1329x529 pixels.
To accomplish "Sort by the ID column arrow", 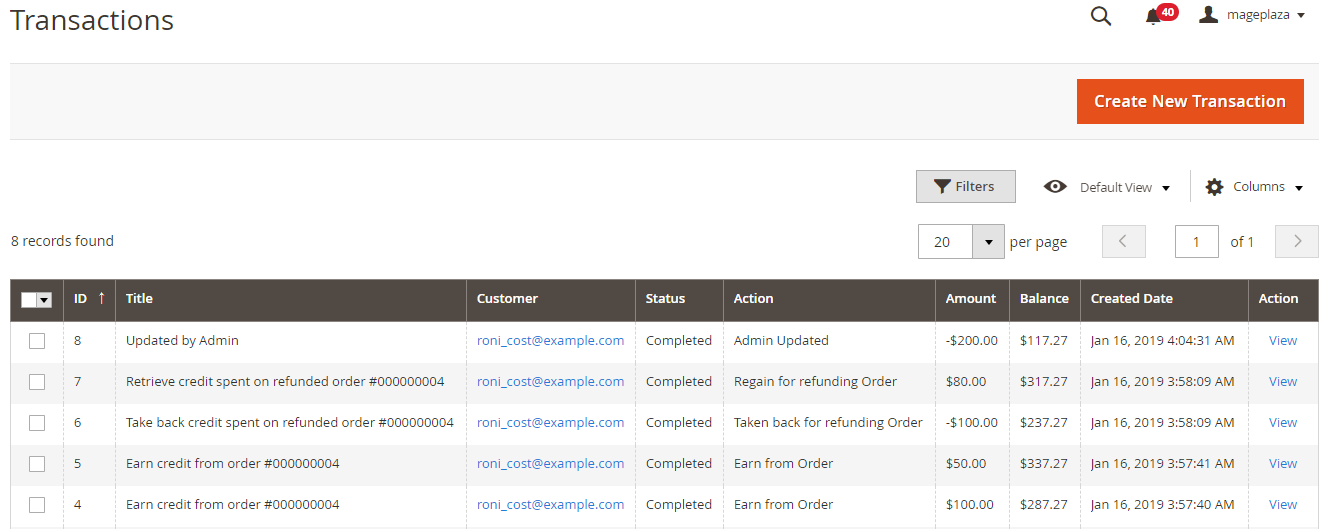I will (101, 298).
